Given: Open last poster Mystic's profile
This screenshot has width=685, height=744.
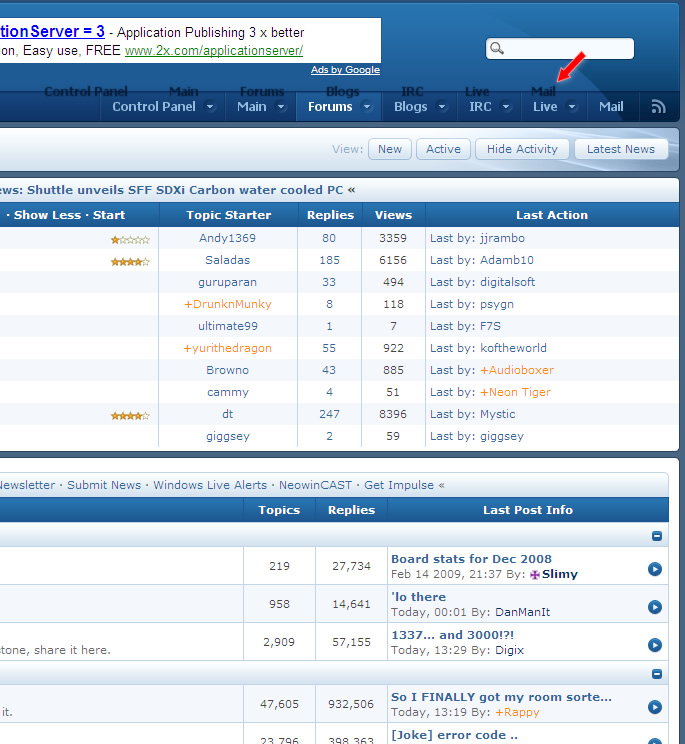Looking at the screenshot, I should [497, 414].
